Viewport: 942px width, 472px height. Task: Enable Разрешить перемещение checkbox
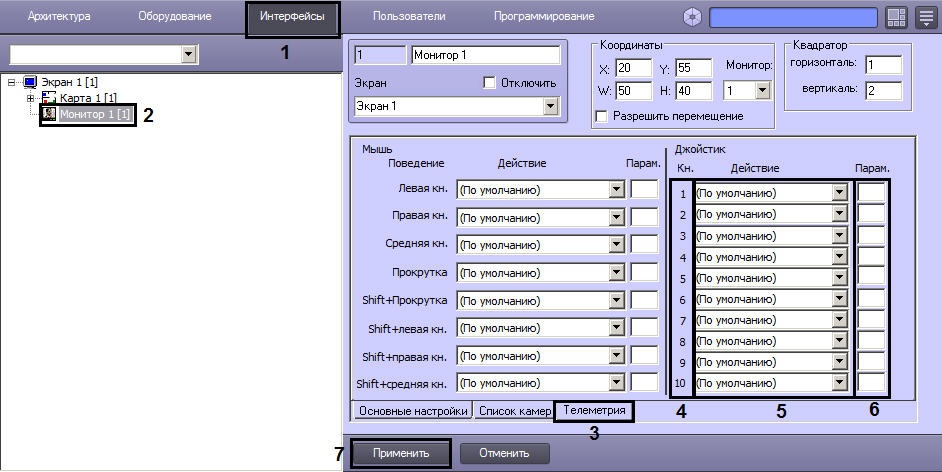601,116
